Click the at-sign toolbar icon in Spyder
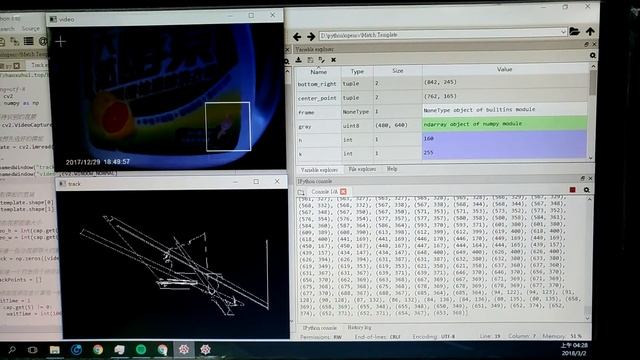The width and height of the screenshot is (640, 360). (x=42, y=41)
